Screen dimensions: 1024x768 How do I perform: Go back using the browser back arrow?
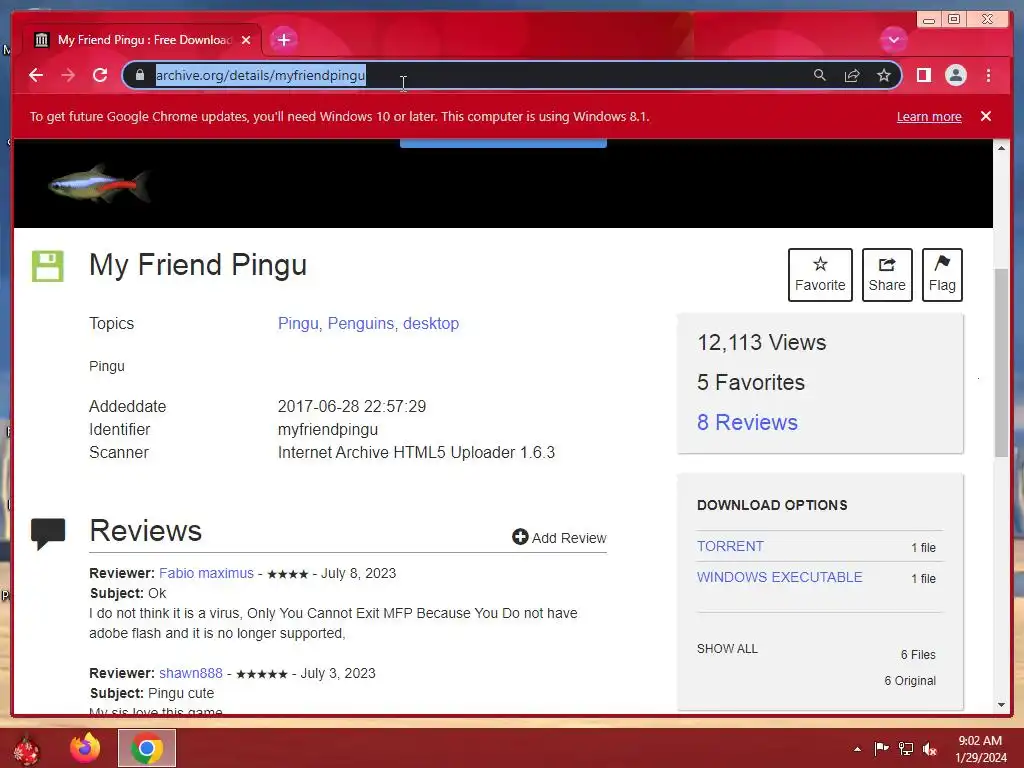coord(36,75)
